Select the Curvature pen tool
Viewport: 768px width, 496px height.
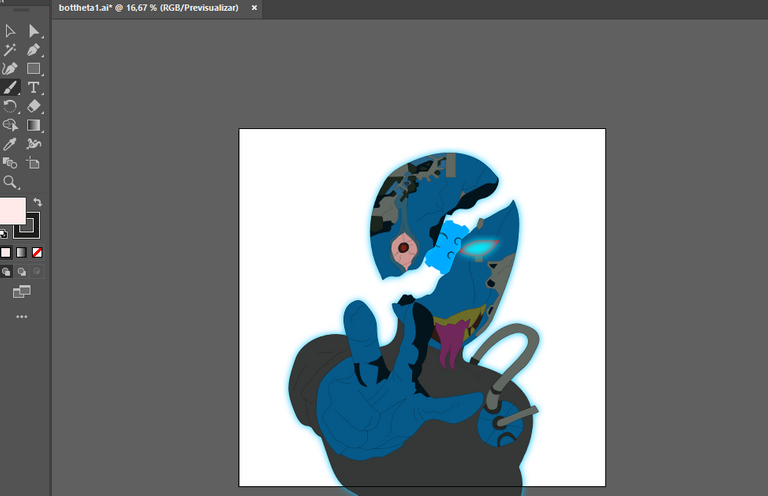pyautogui.click(x=10, y=69)
